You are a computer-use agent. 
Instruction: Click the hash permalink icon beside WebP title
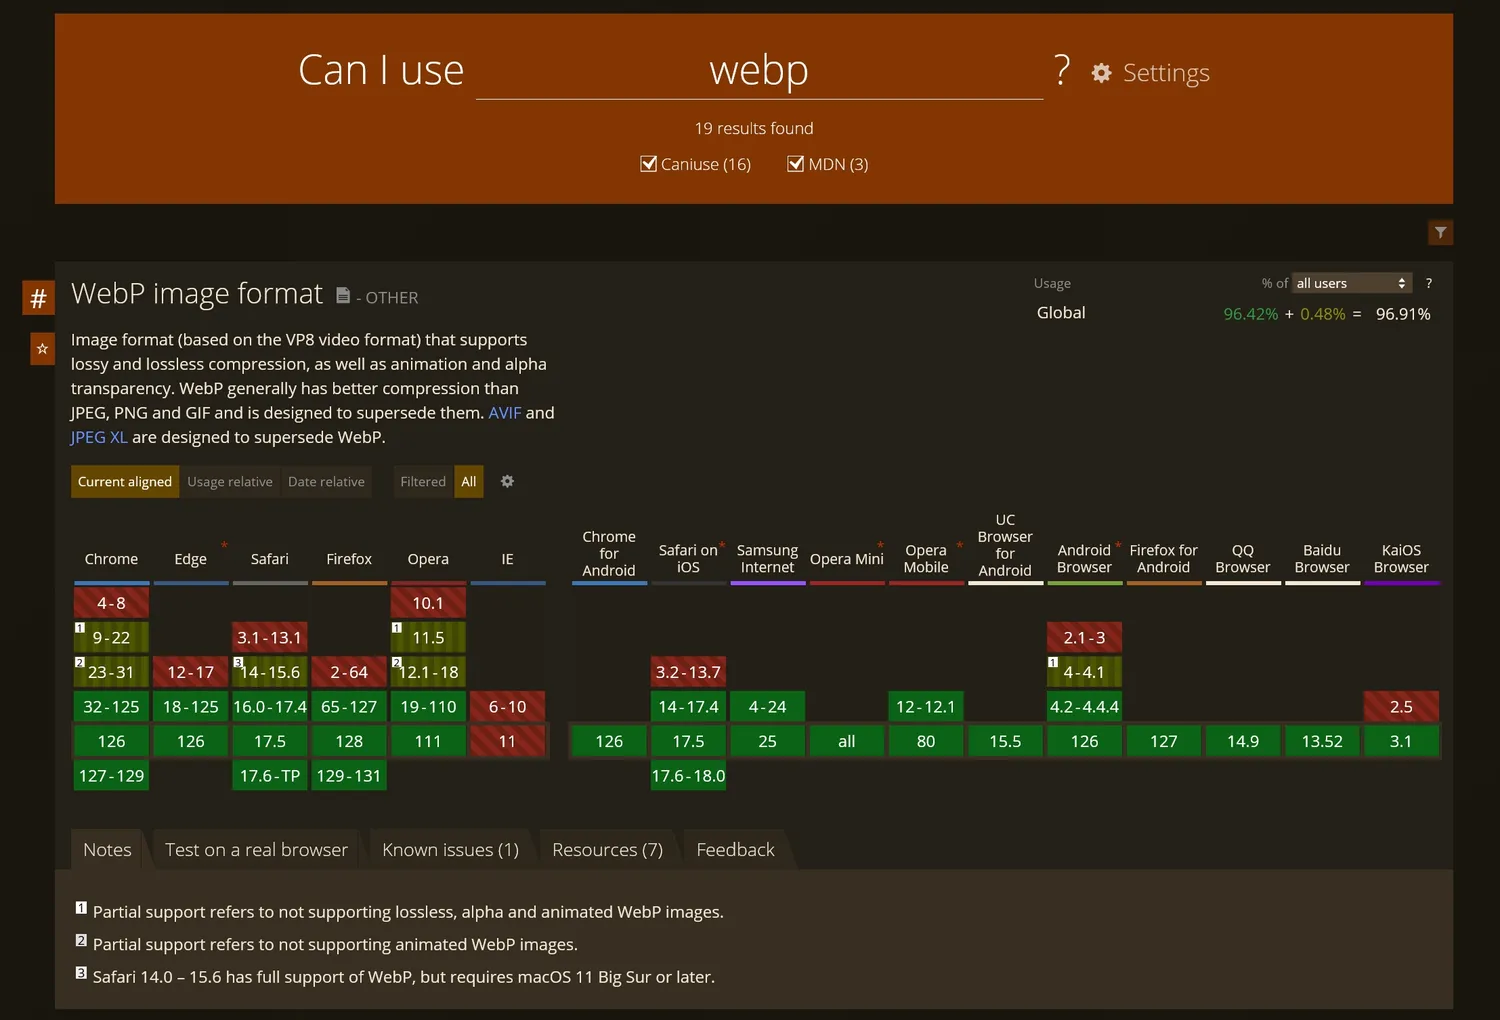(x=38, y=298)
